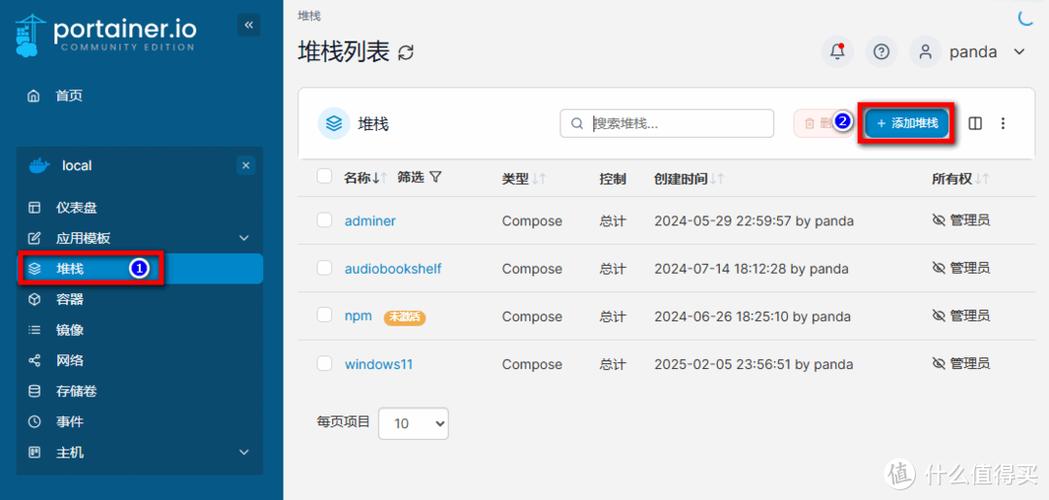Sort by 类型 column

pyautogui.click(x=524, y=179)
